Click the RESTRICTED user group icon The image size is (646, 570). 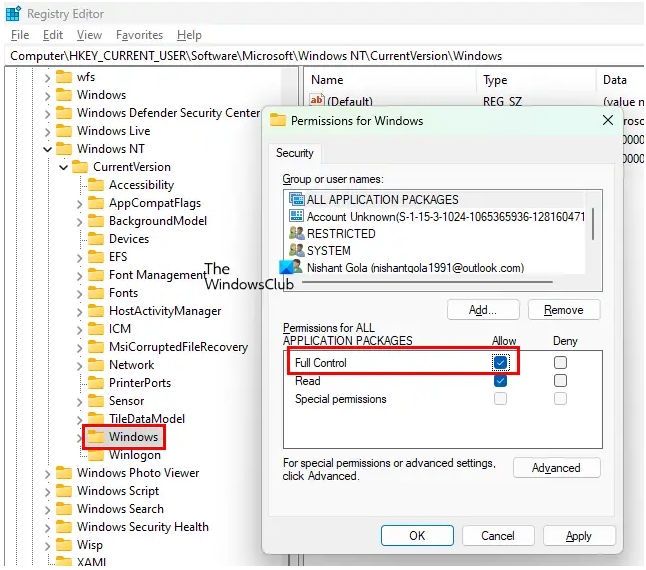[x=297, y=234]
